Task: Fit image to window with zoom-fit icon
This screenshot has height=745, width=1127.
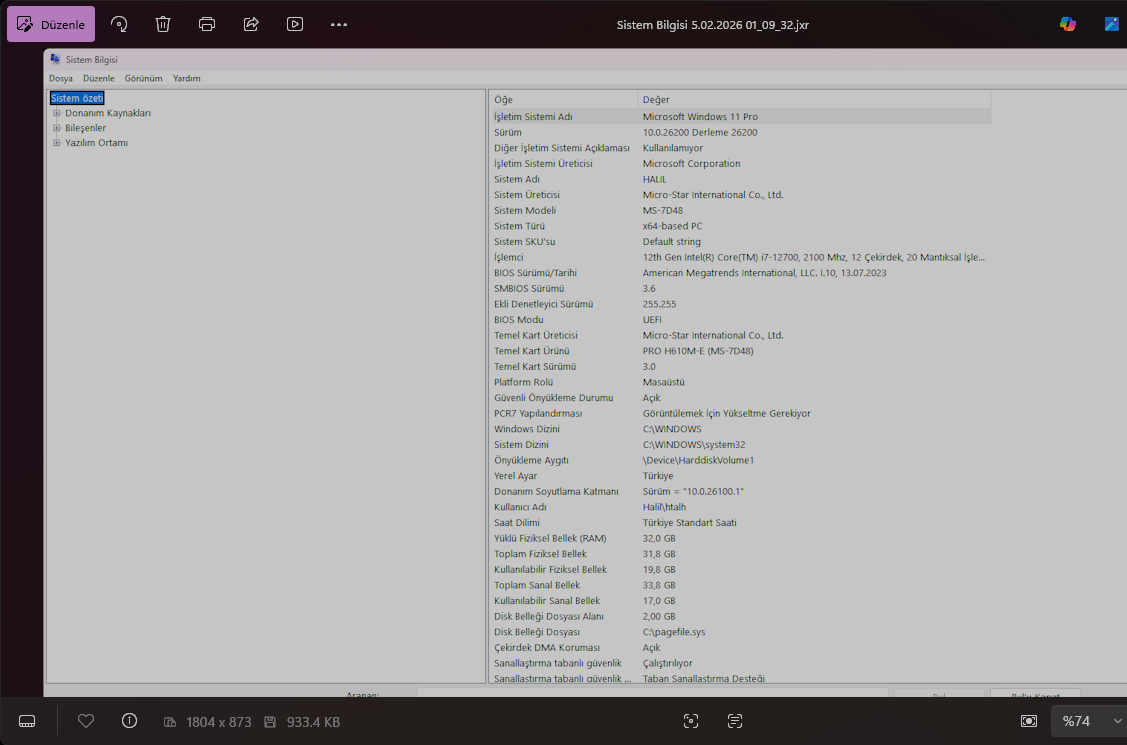Action: click(x=1029, y=721)
